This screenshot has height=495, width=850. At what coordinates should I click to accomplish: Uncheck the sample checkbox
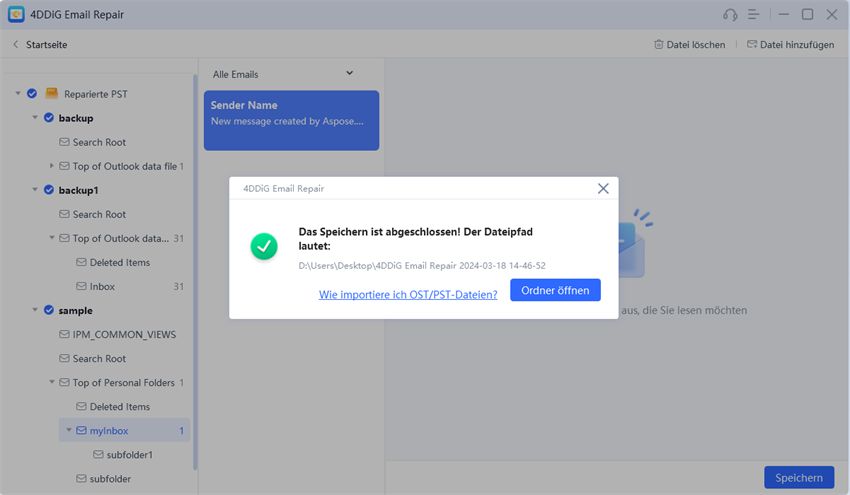tap(49, 310)
